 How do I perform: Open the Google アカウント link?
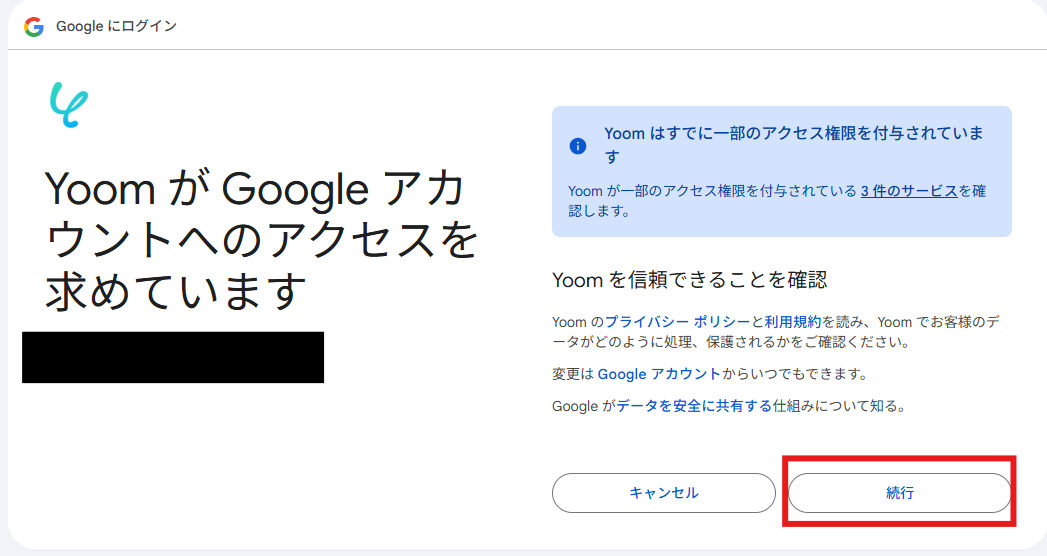pos(658,374)
